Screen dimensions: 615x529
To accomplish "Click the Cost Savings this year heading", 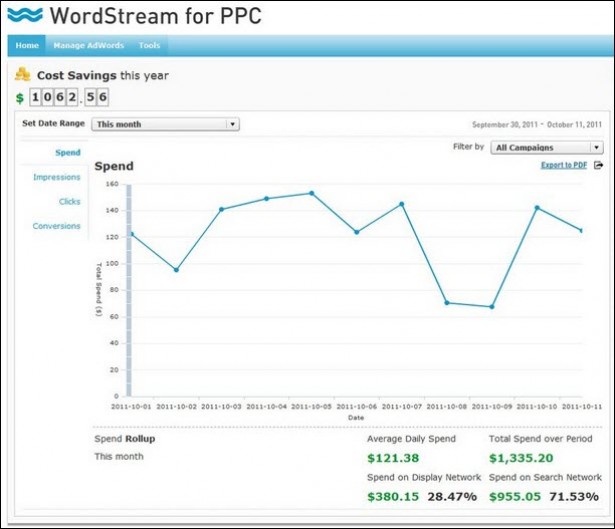I will [103, 75].
